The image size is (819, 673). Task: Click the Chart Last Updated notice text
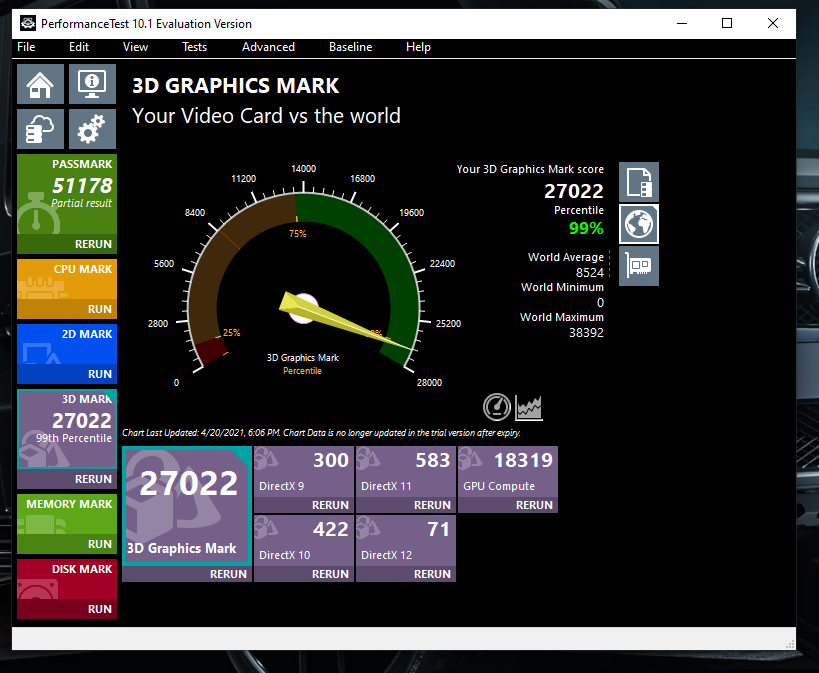pyautogui.click(x=321, y=433)
